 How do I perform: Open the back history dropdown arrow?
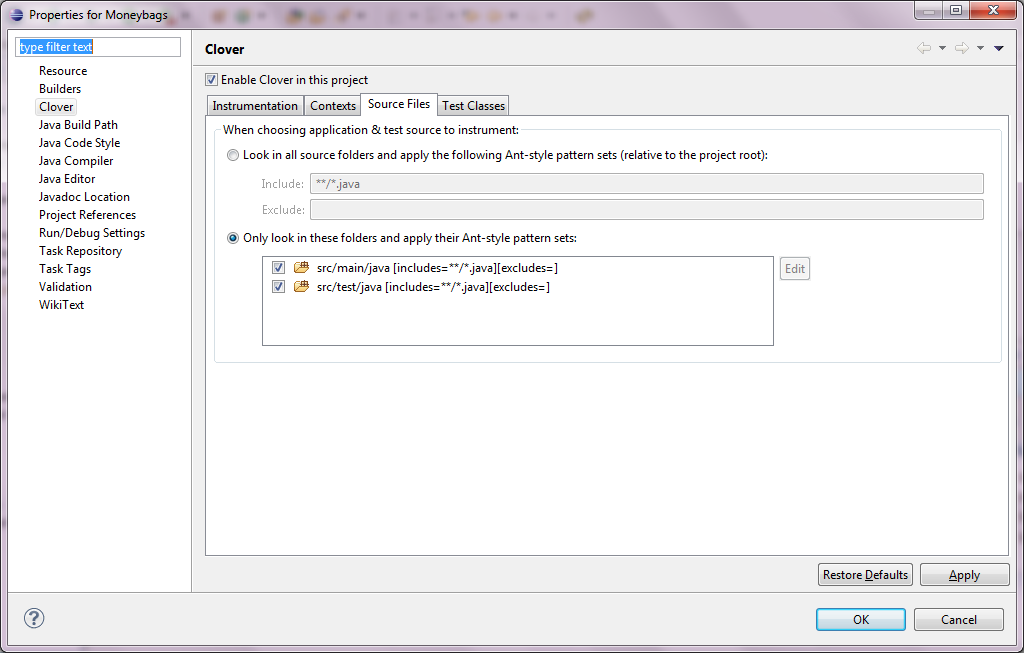tap(942, 48)
